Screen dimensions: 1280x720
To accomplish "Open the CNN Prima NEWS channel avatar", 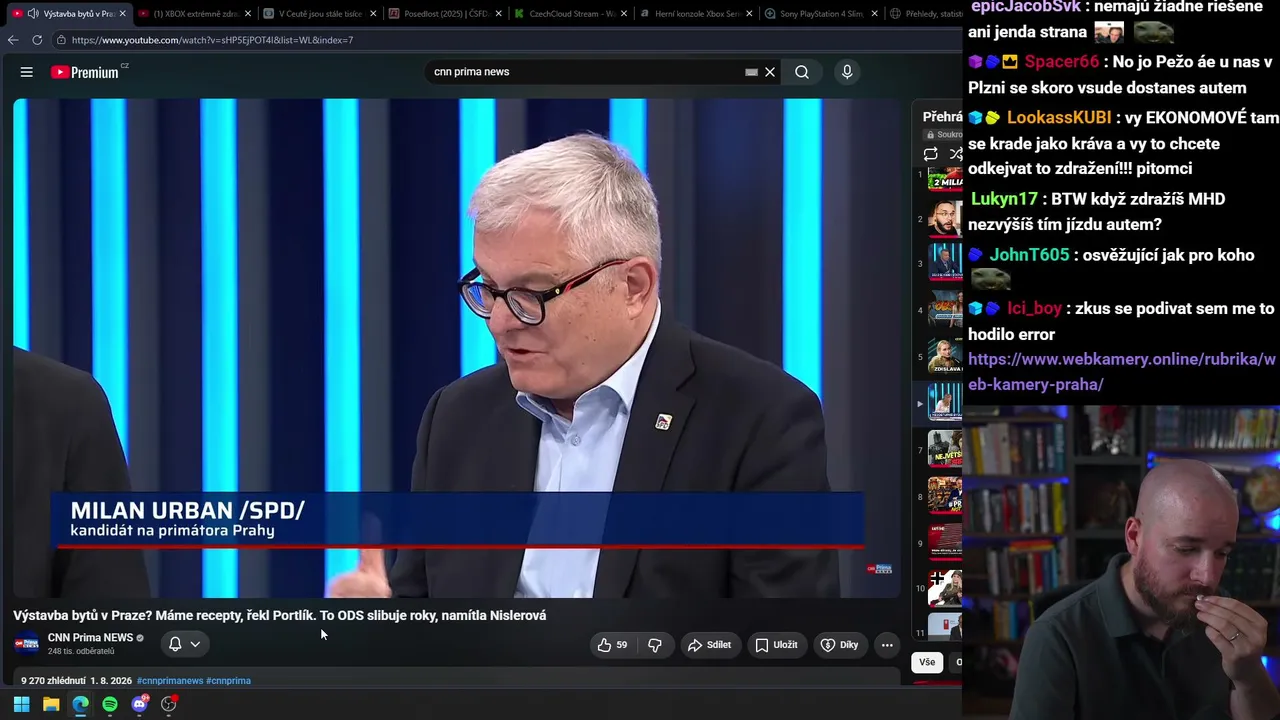I will pyautogui.click(x=27, y=644).
